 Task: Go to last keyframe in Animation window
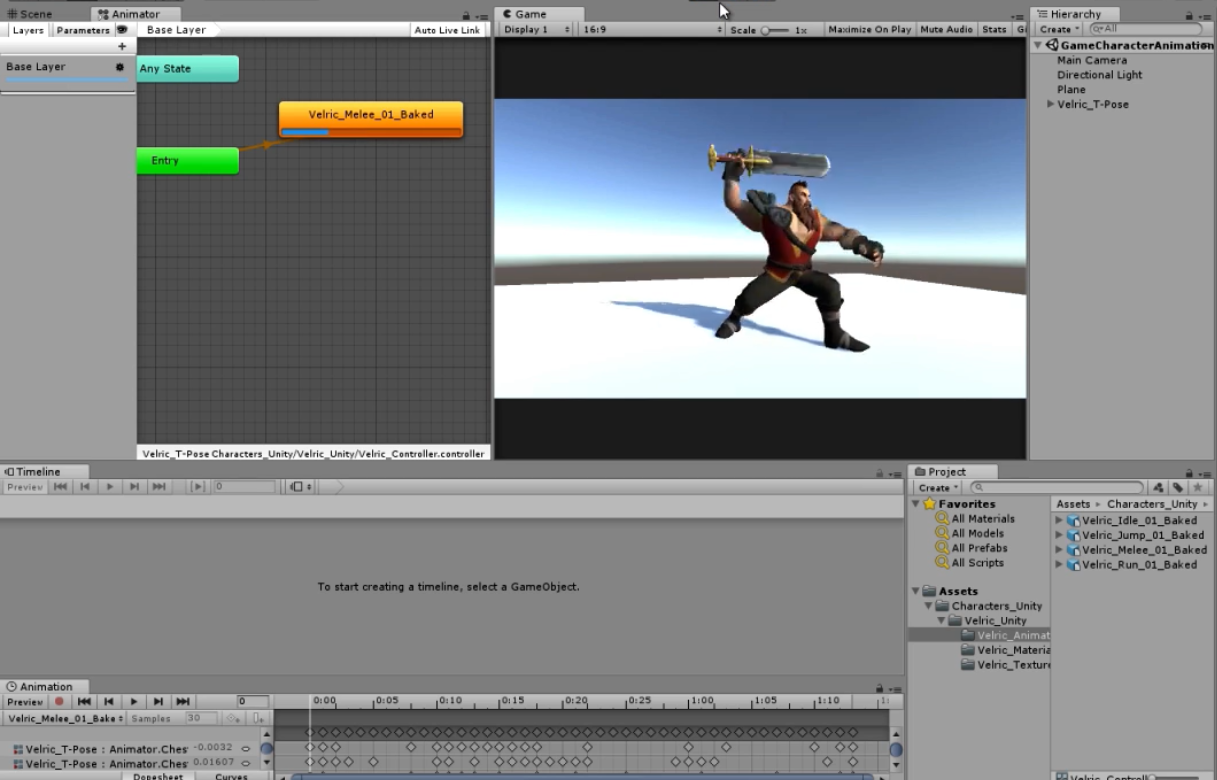(183, 702)
